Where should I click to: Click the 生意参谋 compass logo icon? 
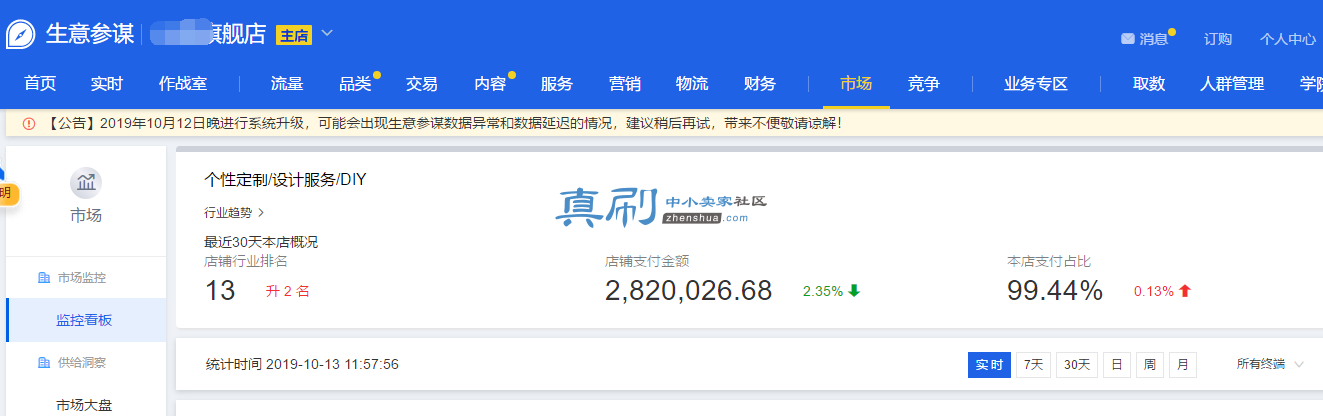(x=21, y=34)
